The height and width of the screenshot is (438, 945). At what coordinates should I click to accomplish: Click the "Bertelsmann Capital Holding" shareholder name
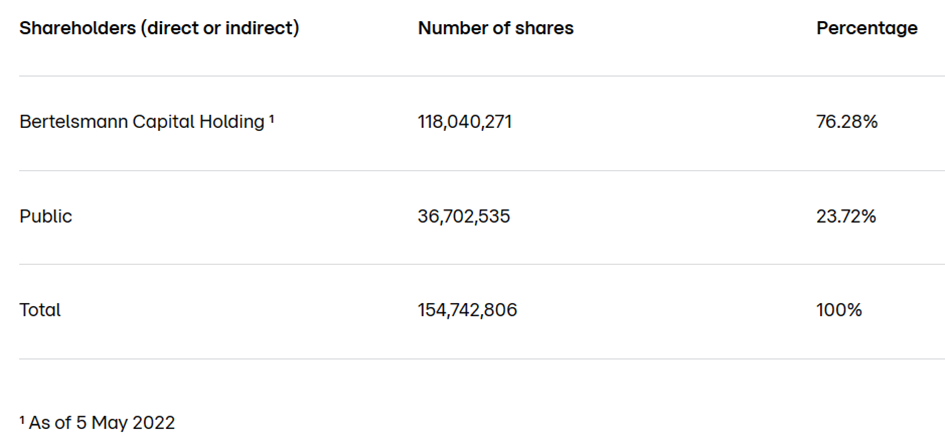coord(142,122)
